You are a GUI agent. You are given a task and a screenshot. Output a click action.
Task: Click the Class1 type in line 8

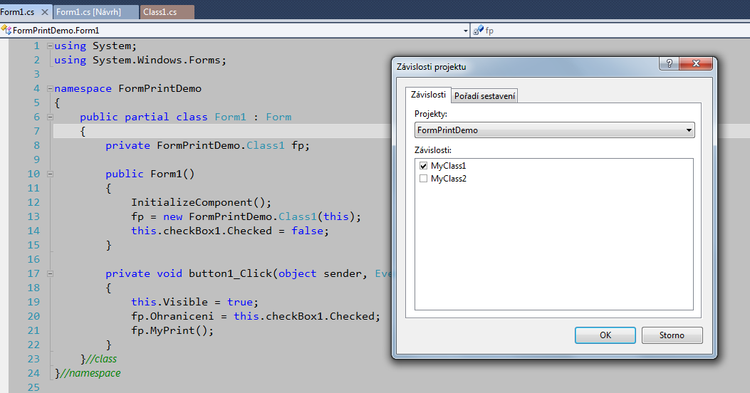(x=265, y=145)
